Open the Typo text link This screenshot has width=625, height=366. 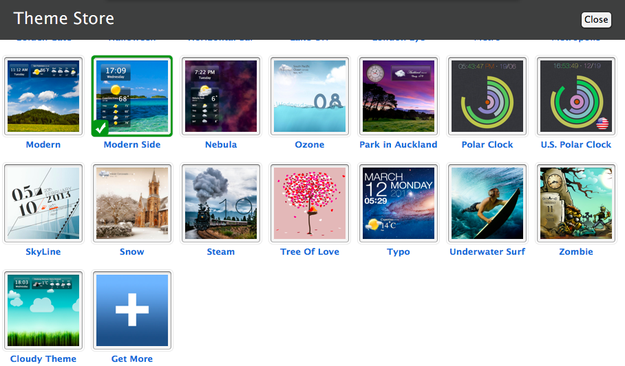[x=399, y=252]
